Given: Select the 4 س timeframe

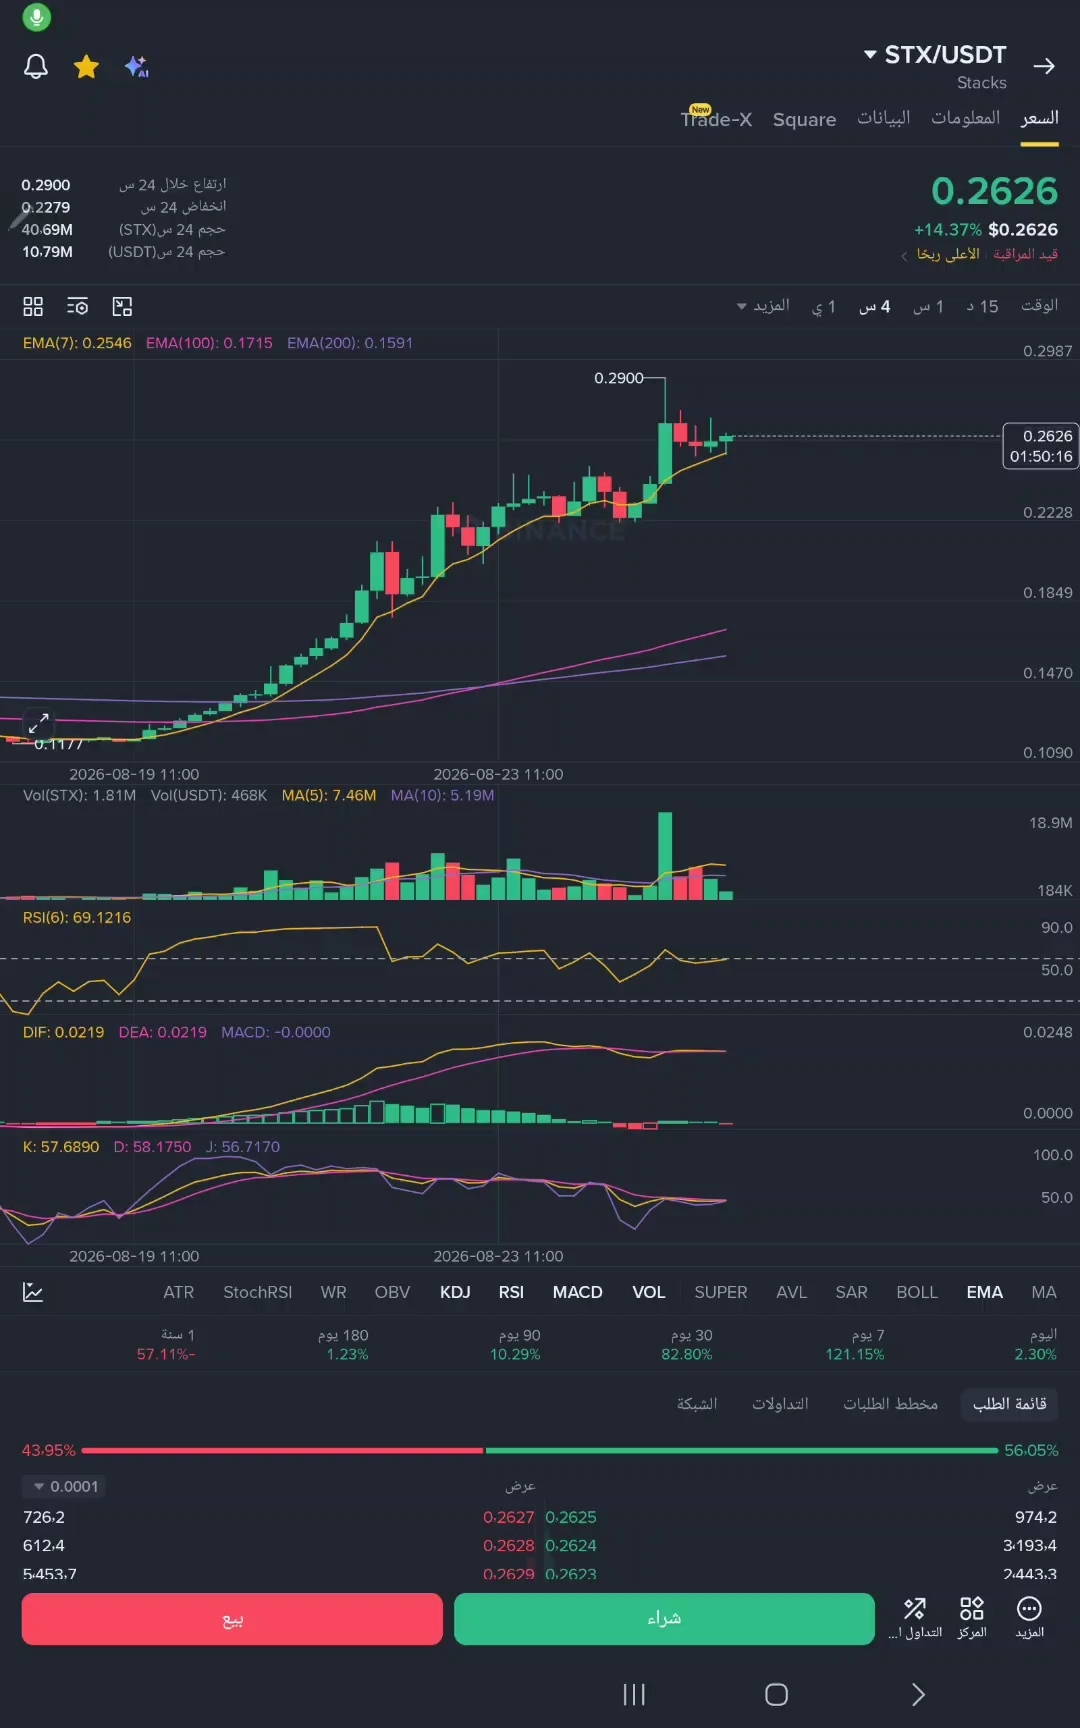Looking at the screenshot, I should [874, 306].
